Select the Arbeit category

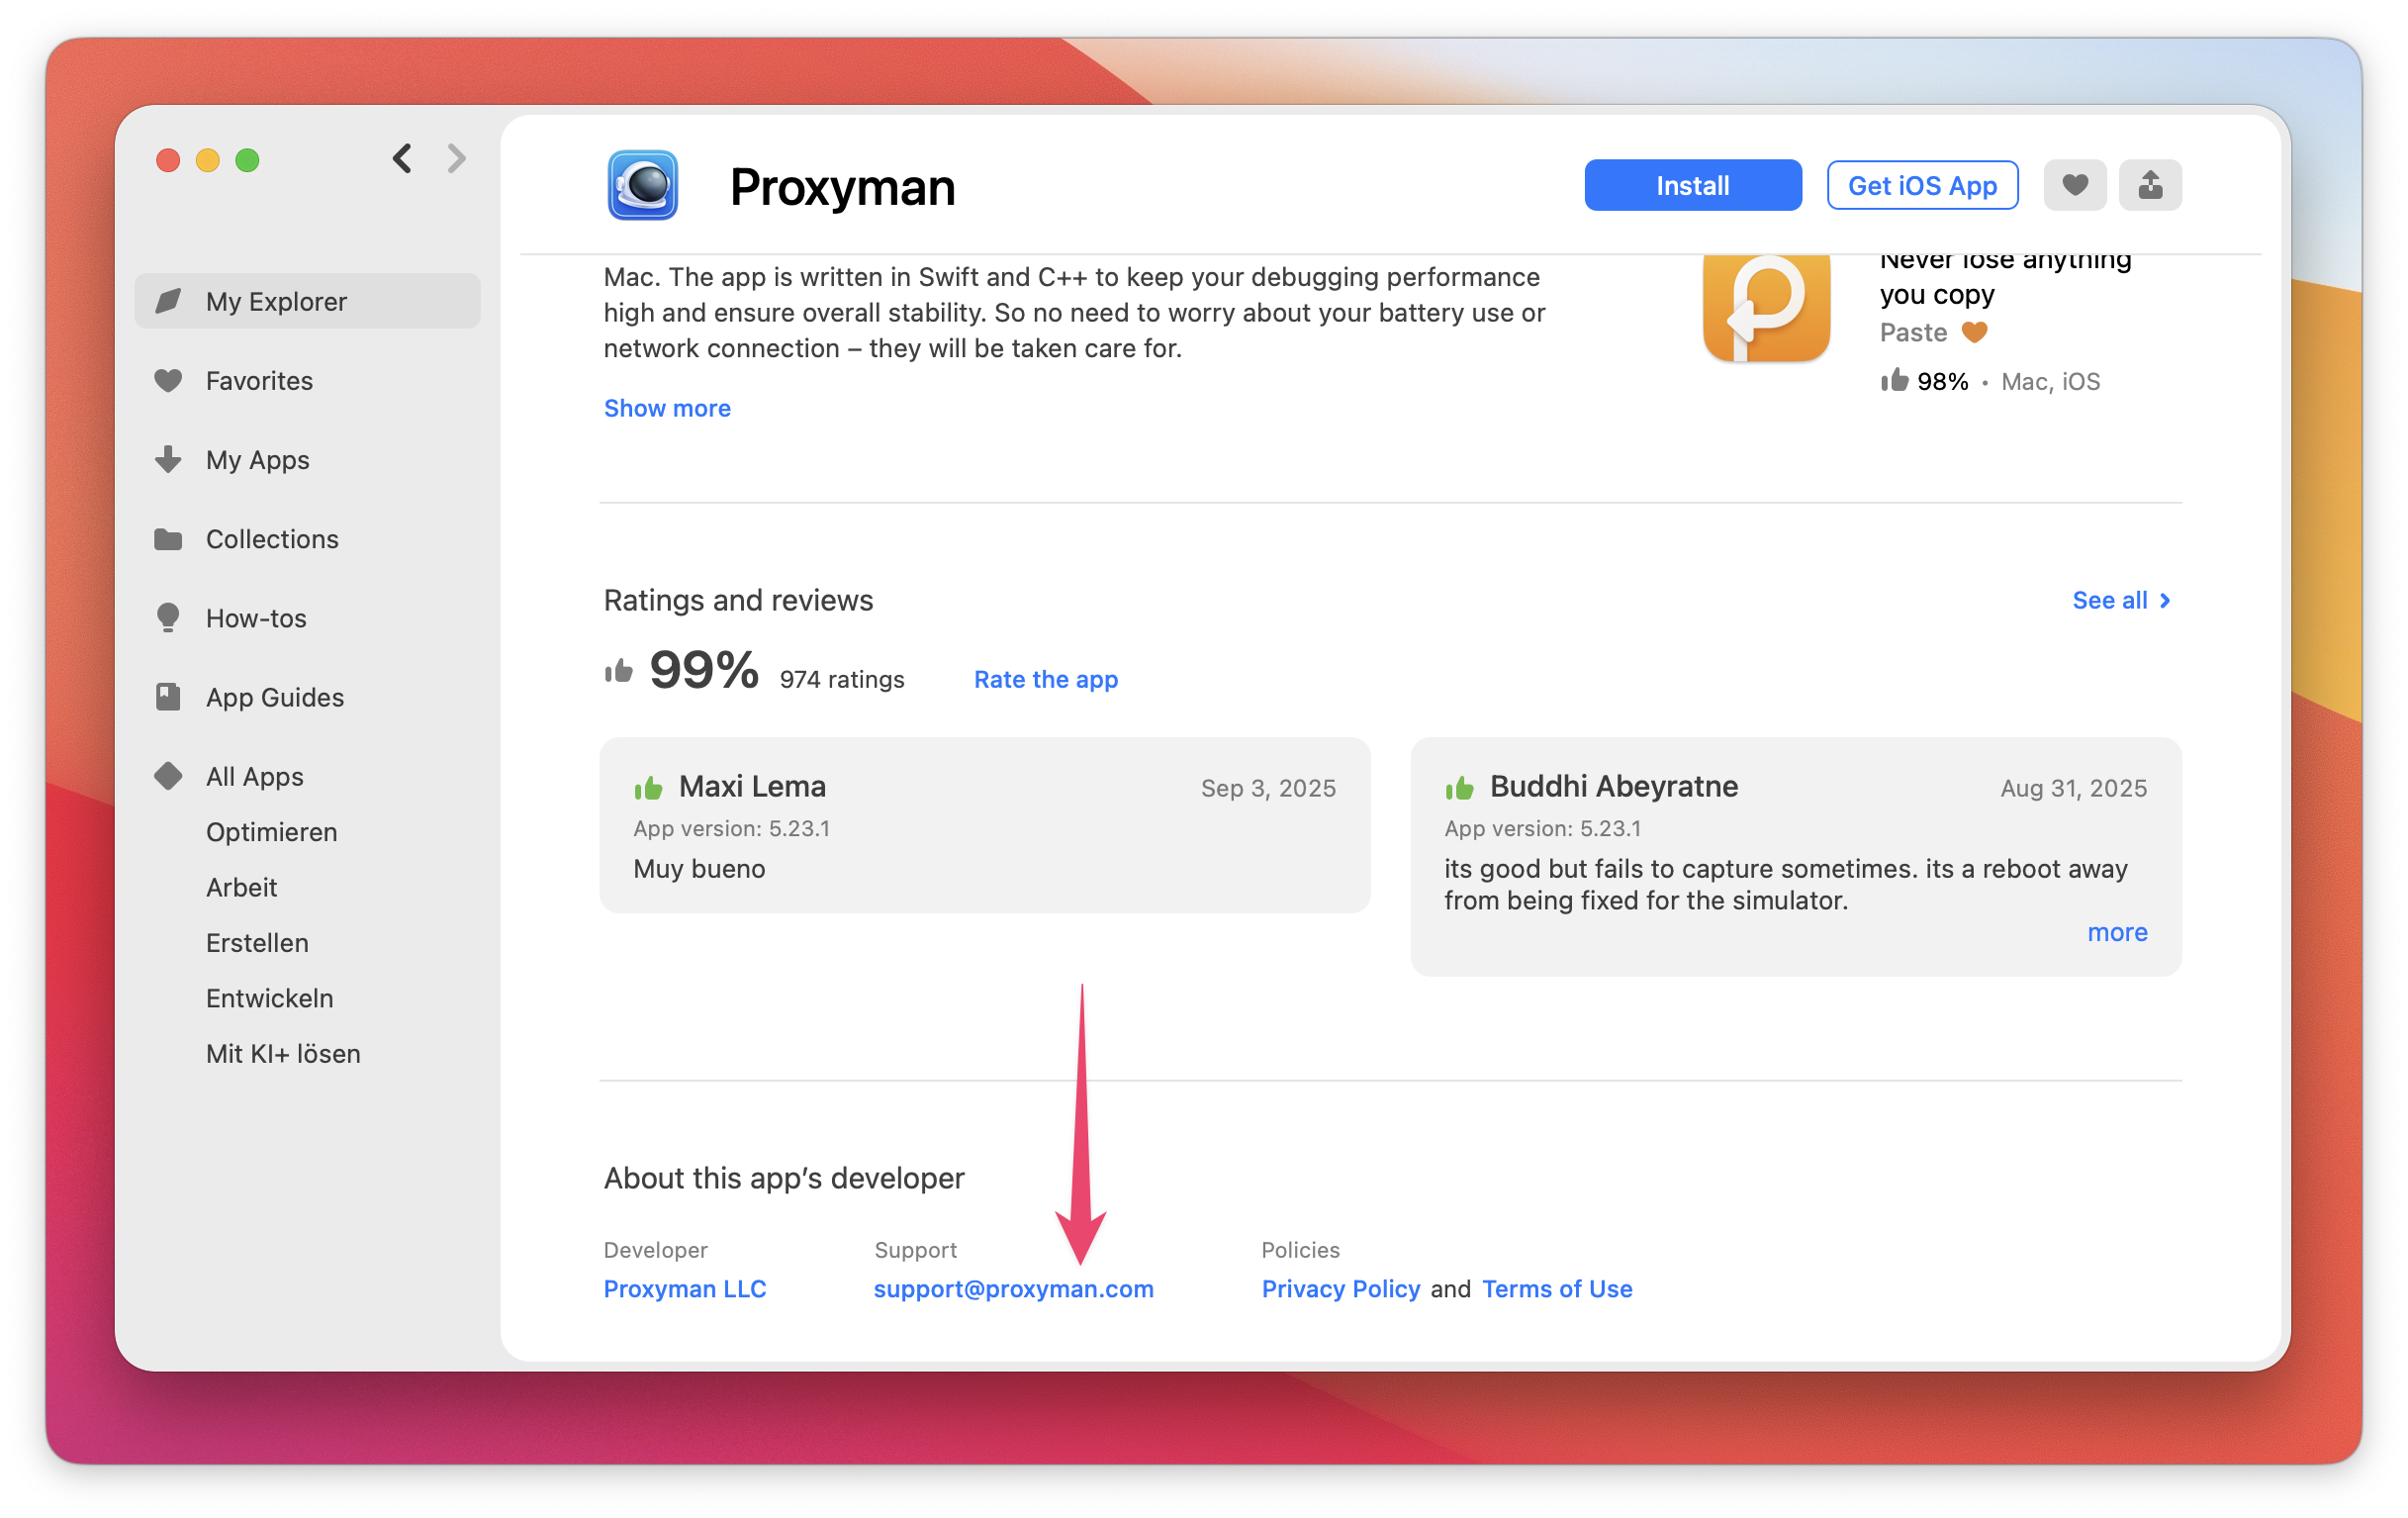[x=241, y=887]
